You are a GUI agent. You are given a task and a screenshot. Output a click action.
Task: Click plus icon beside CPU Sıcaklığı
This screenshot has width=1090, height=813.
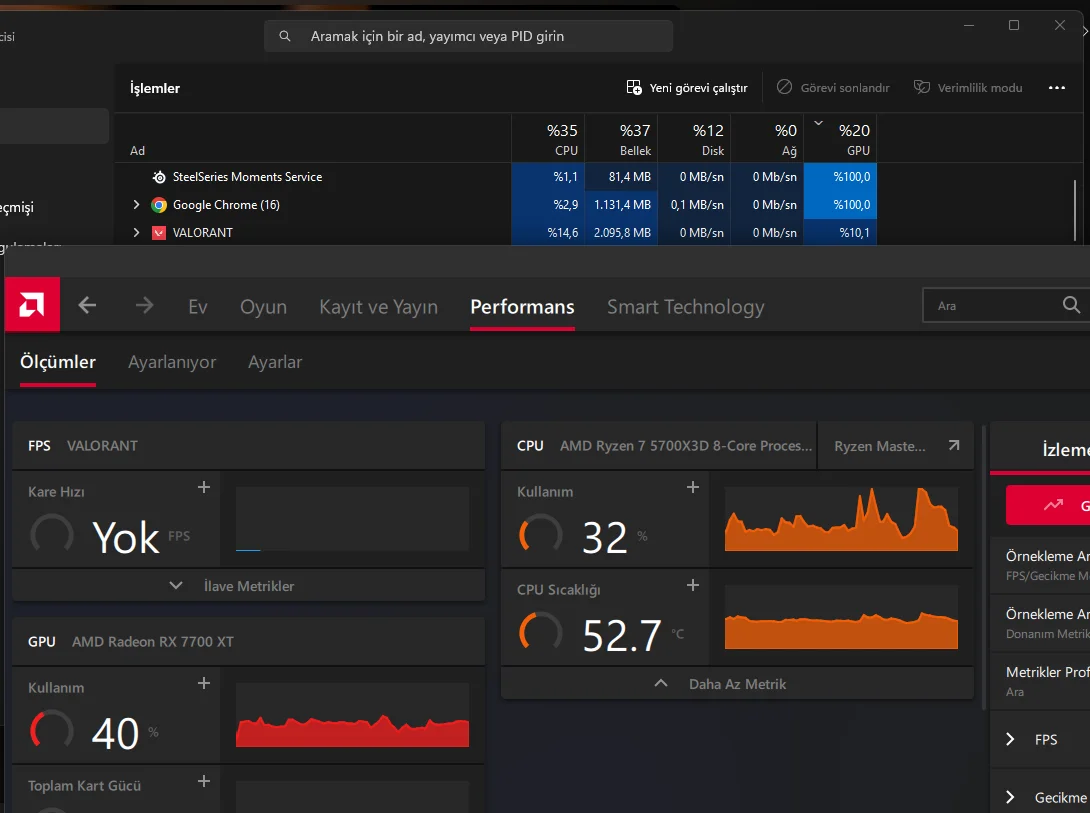[693, 585]
